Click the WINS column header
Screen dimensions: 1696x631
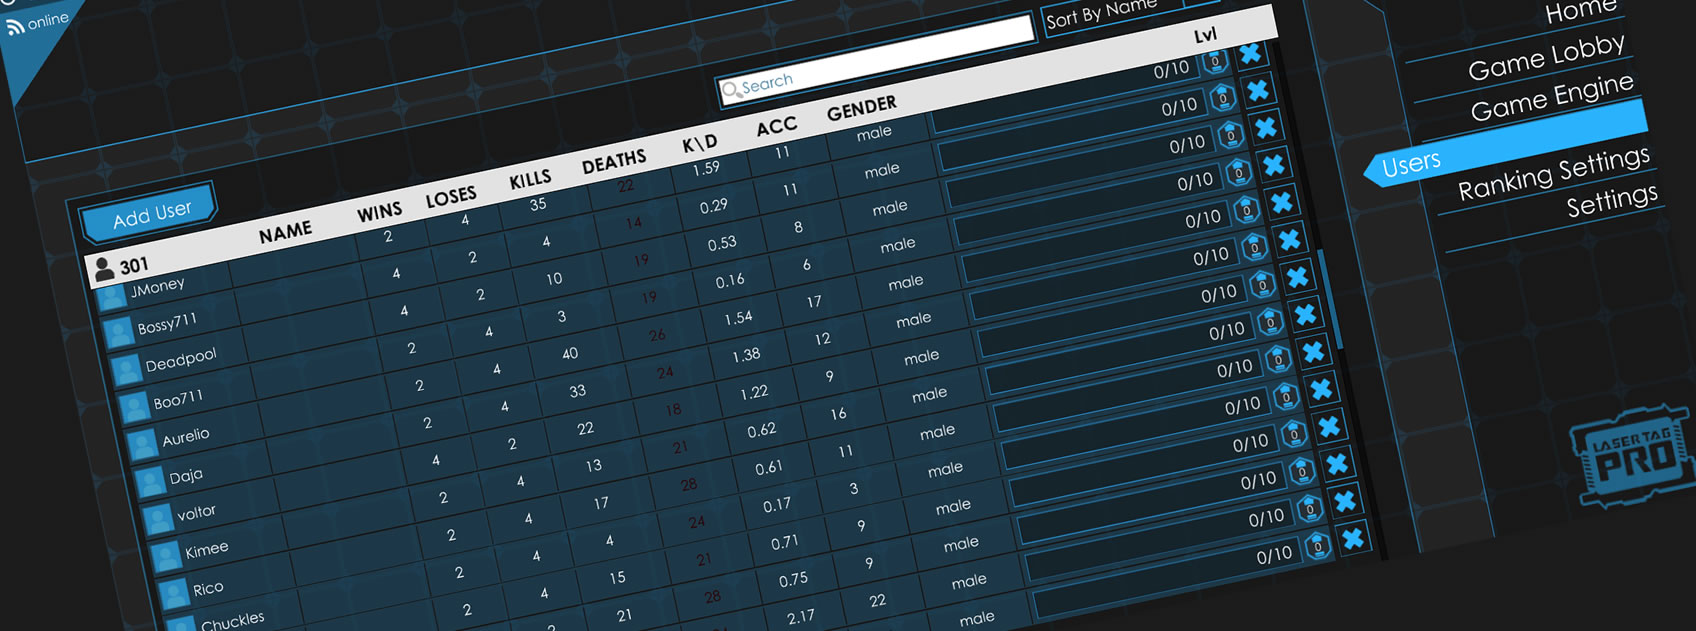(379, 213)
